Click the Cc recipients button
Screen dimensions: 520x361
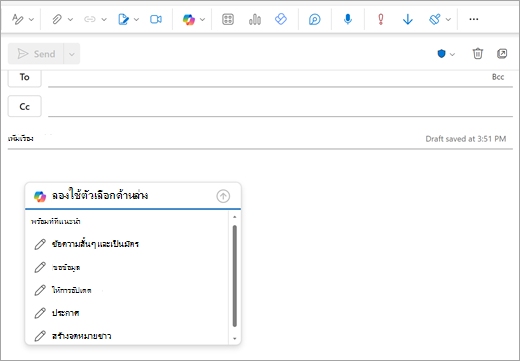pos(25,106)
